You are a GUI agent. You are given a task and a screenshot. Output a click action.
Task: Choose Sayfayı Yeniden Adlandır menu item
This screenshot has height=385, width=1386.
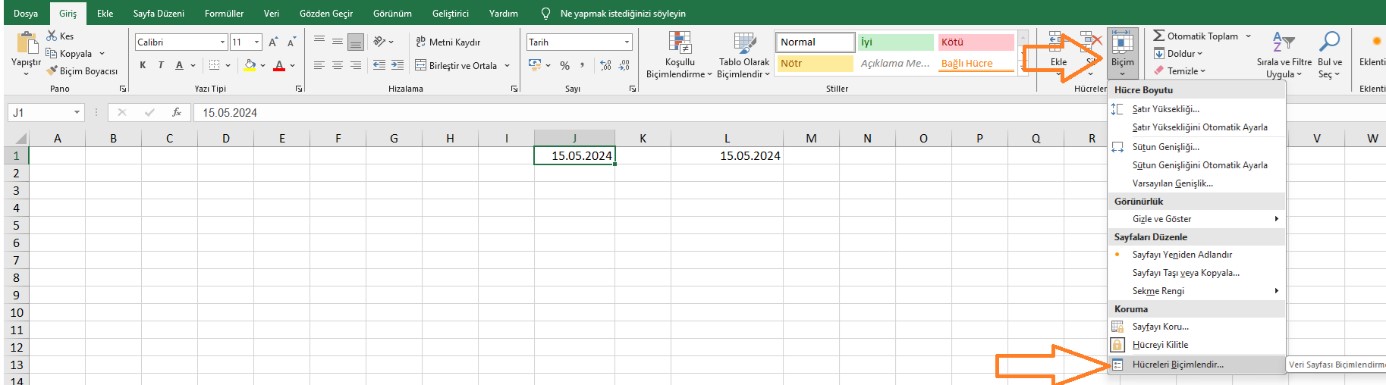point(1196,254)
